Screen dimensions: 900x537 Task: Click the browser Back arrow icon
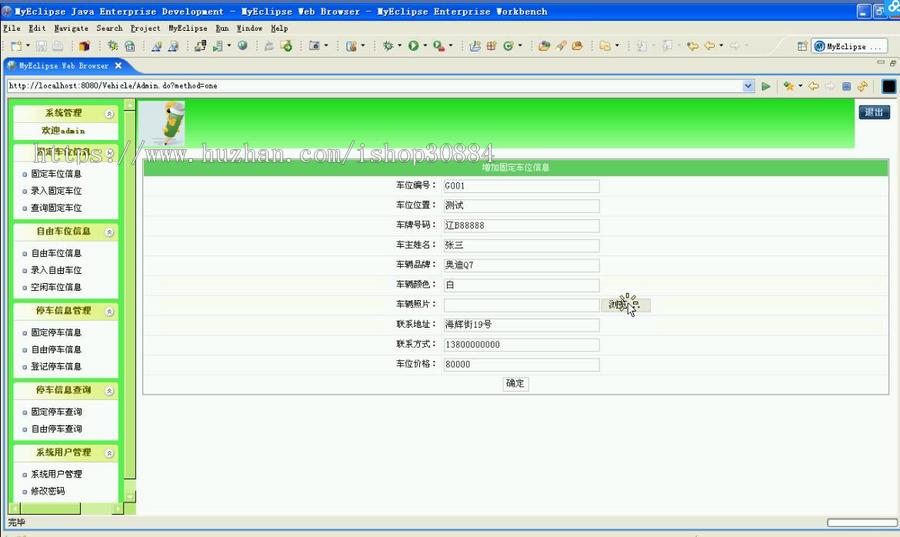[x=813, y=86]
